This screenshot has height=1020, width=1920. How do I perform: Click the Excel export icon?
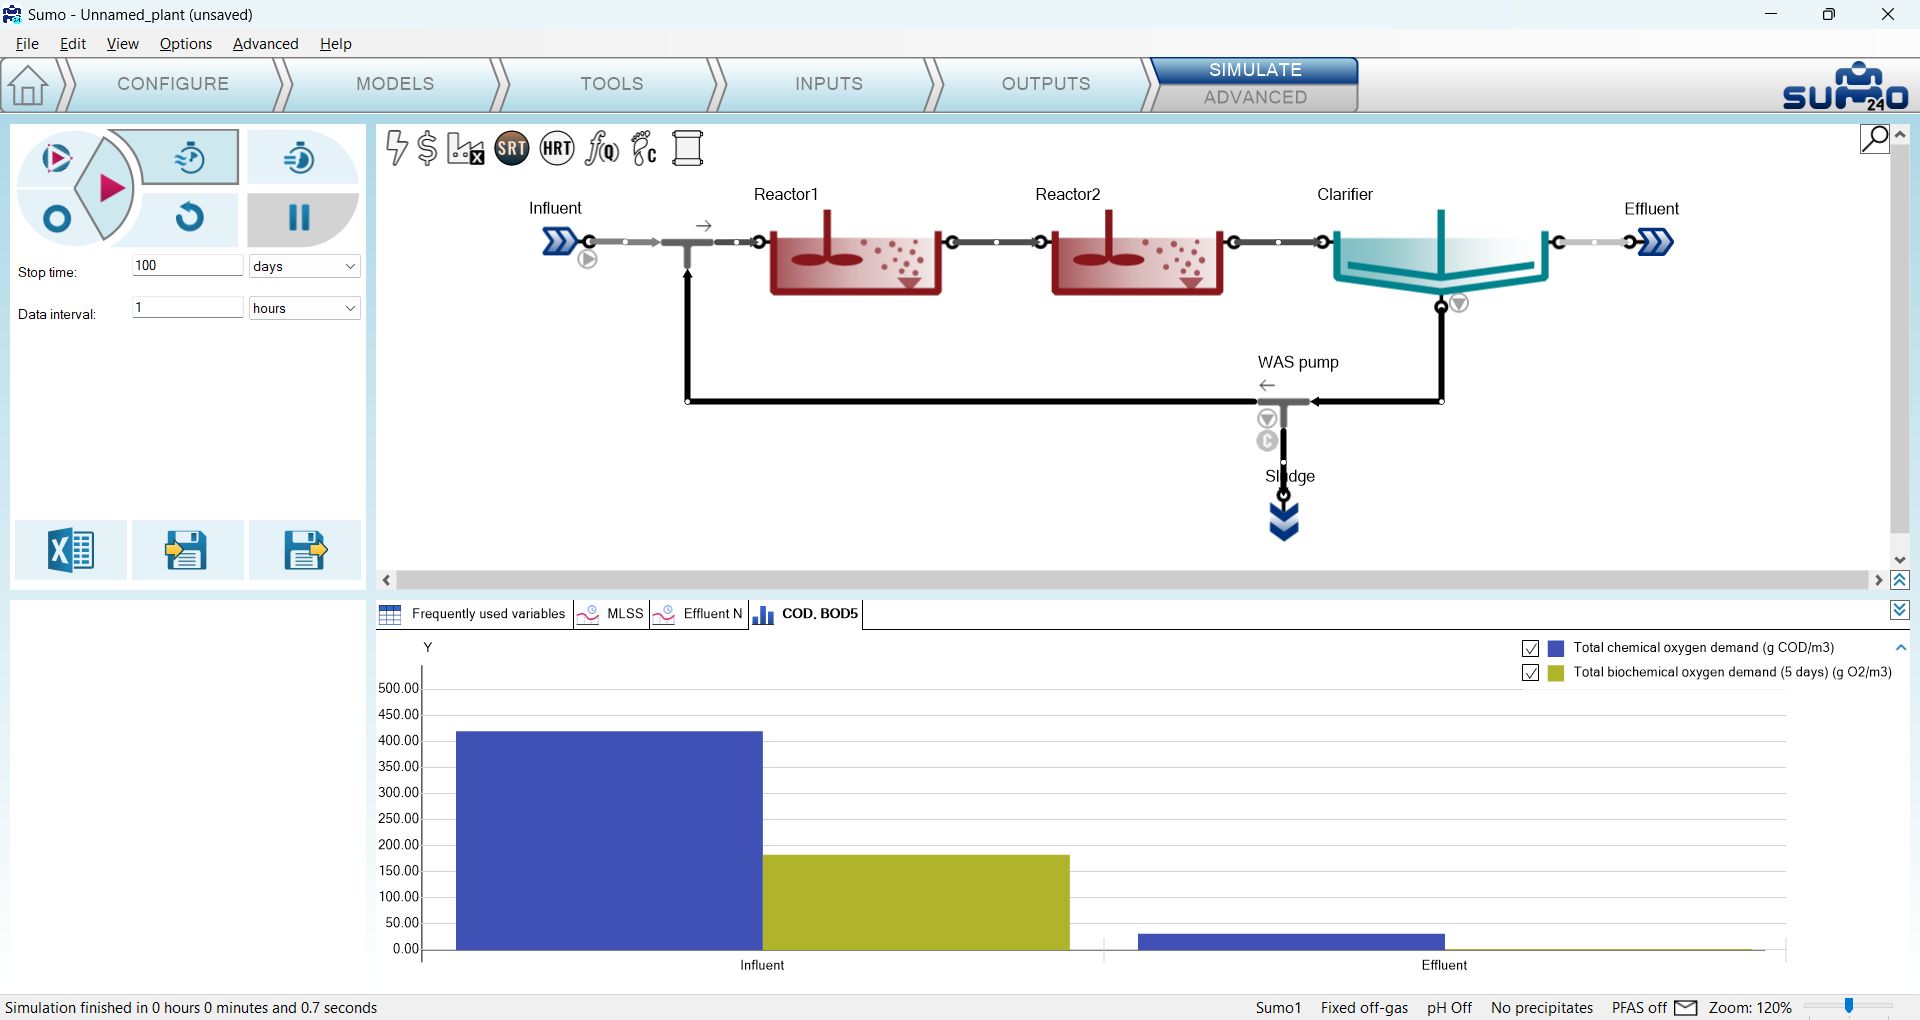(71, 550)
